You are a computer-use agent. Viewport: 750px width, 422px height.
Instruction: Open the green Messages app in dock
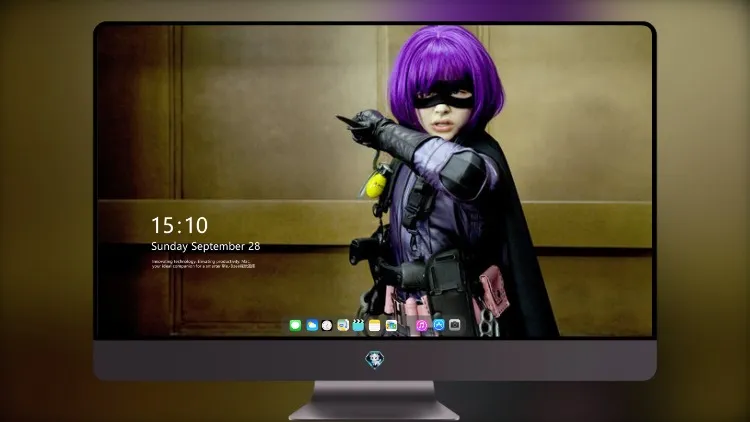point(295,326)
